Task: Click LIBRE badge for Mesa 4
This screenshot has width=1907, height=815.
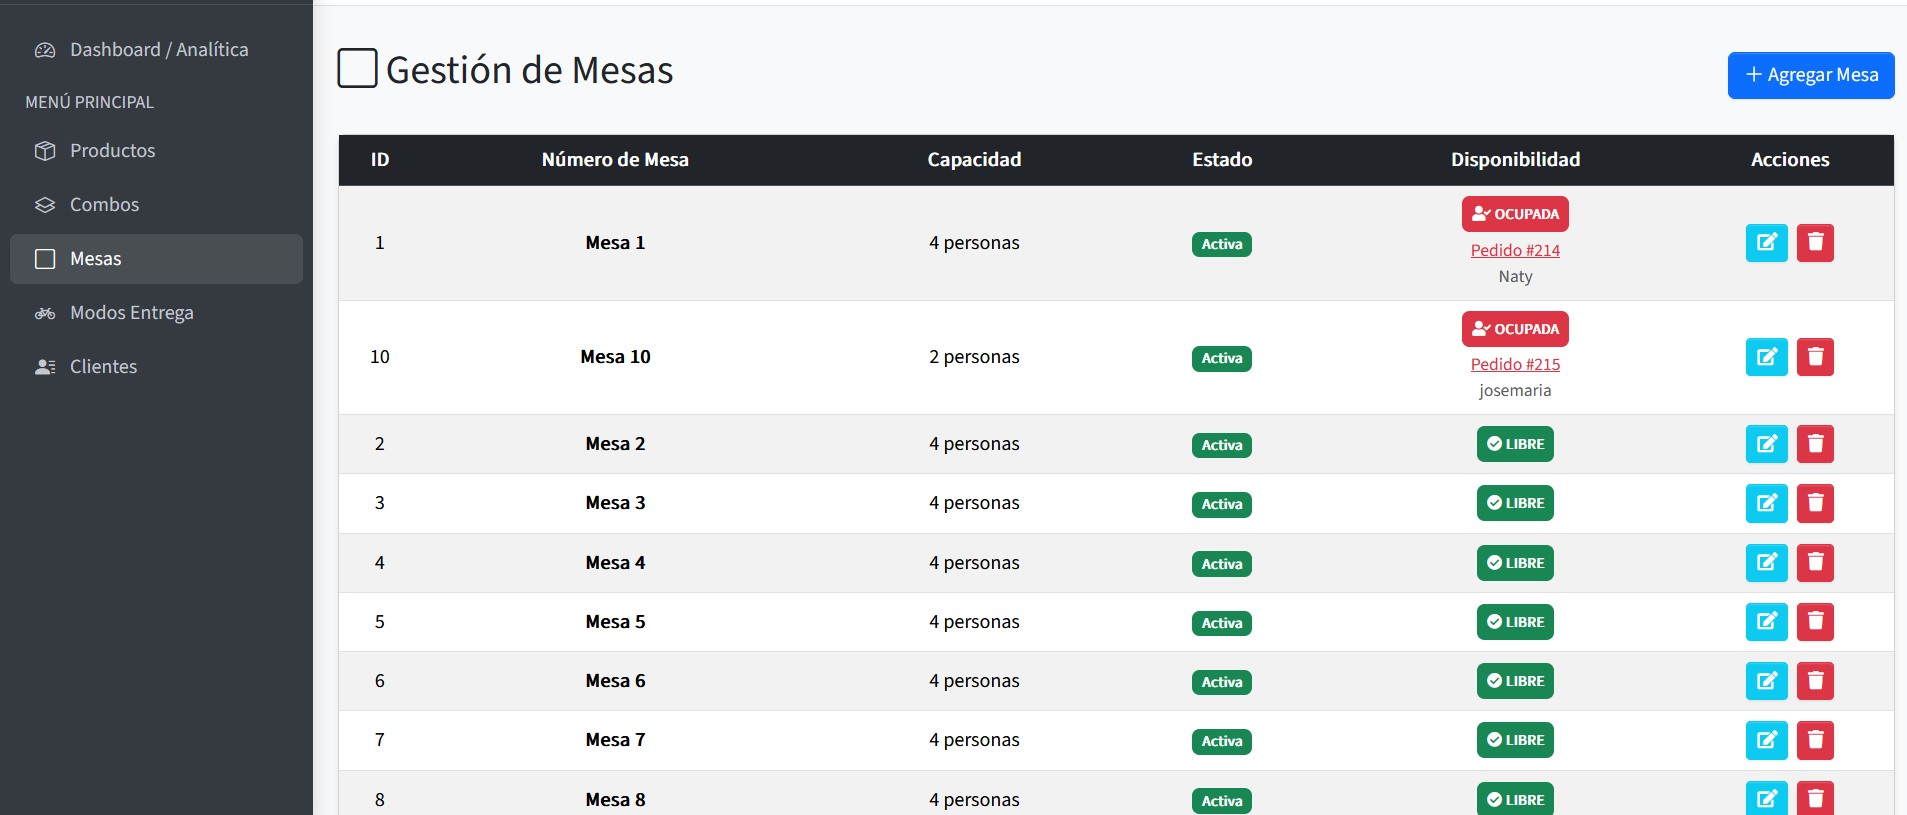Action: pyautogui.click(x=1515, y=563)
